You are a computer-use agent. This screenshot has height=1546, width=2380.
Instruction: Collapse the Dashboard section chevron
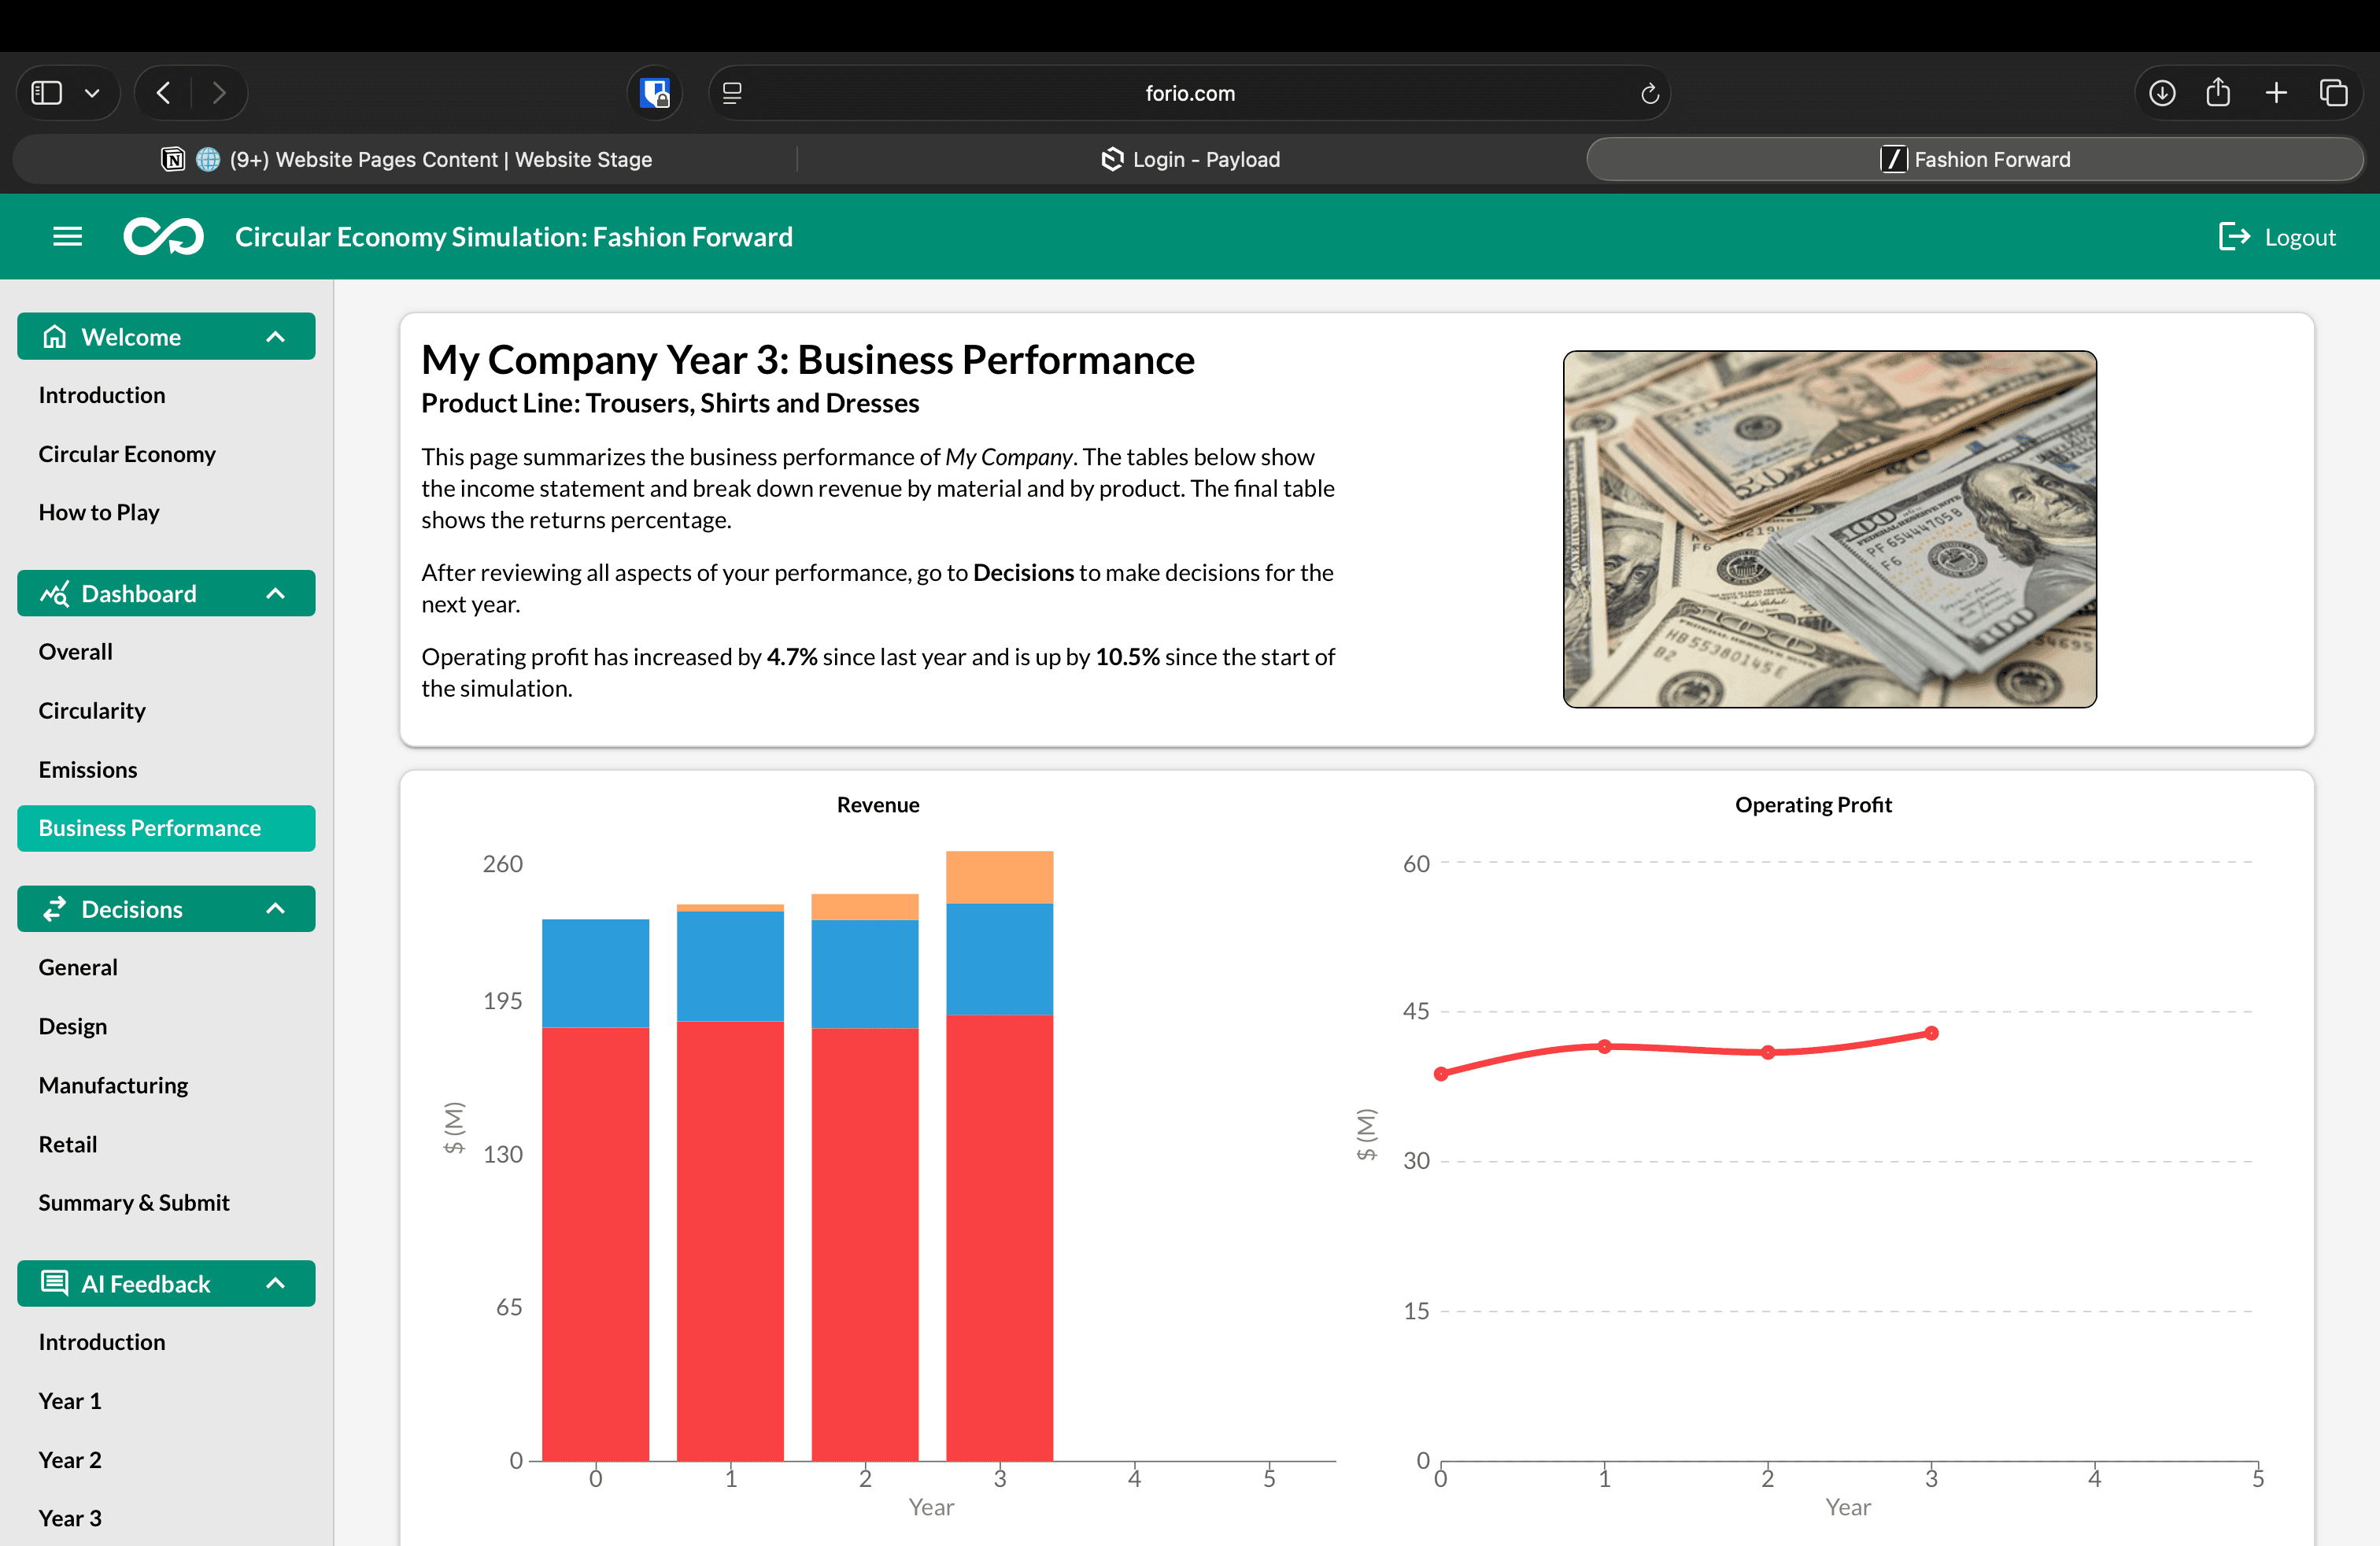click(276, 594)
